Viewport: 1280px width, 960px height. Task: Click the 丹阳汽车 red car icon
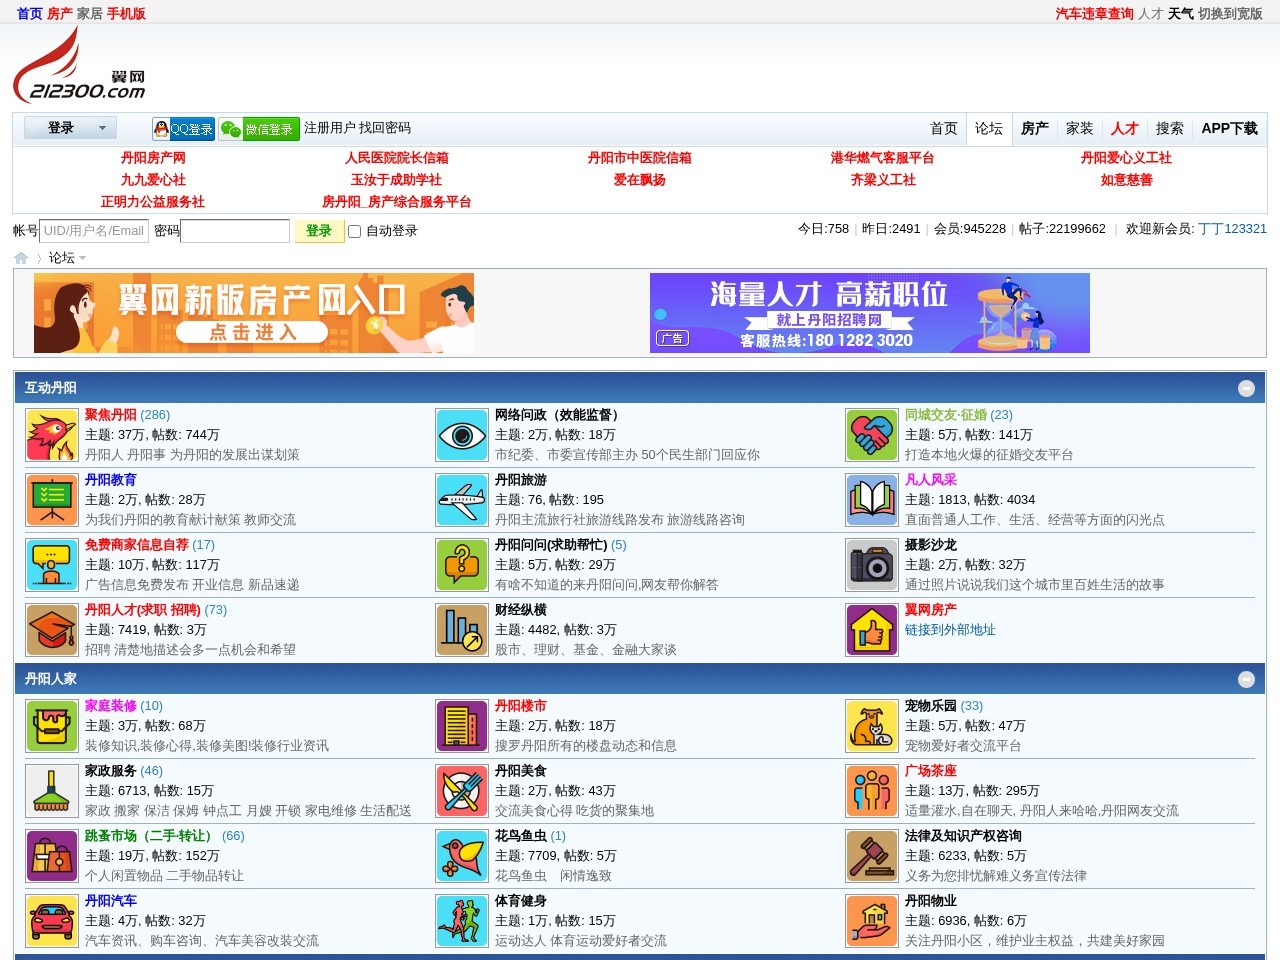[52, 921]
